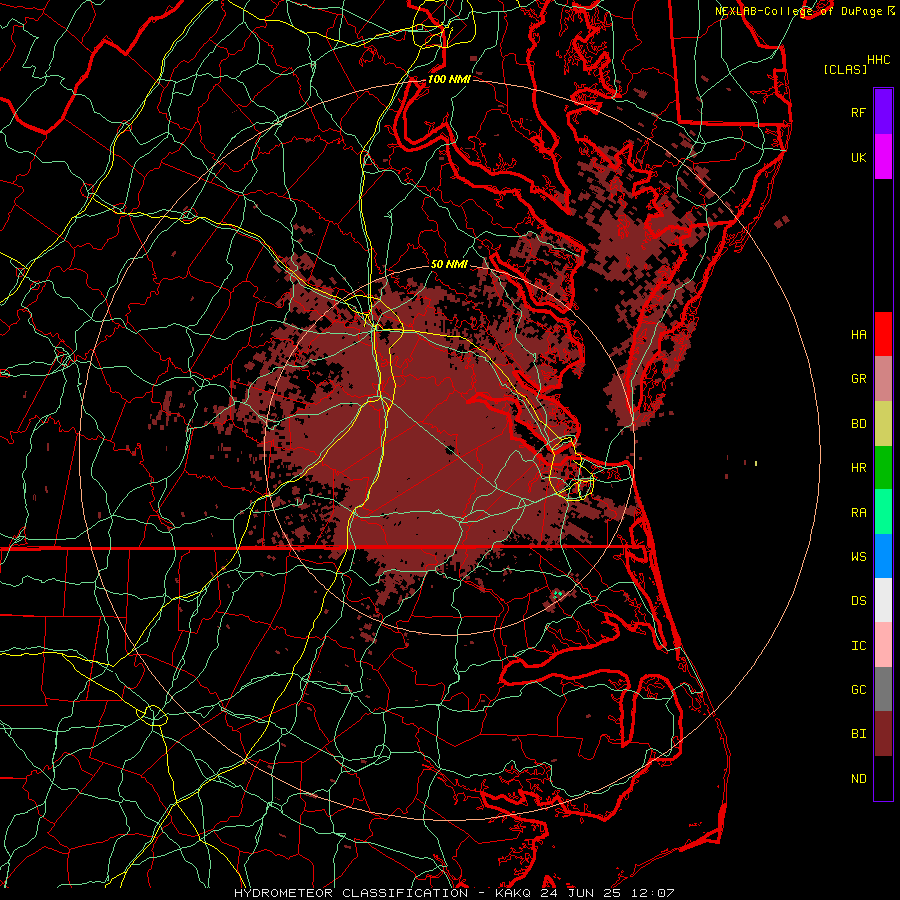Image resolution: width=900 pixels, height=900 pixels.
Task: Click the UK magenta legend swatch
Action: click(x=883, y=157)
